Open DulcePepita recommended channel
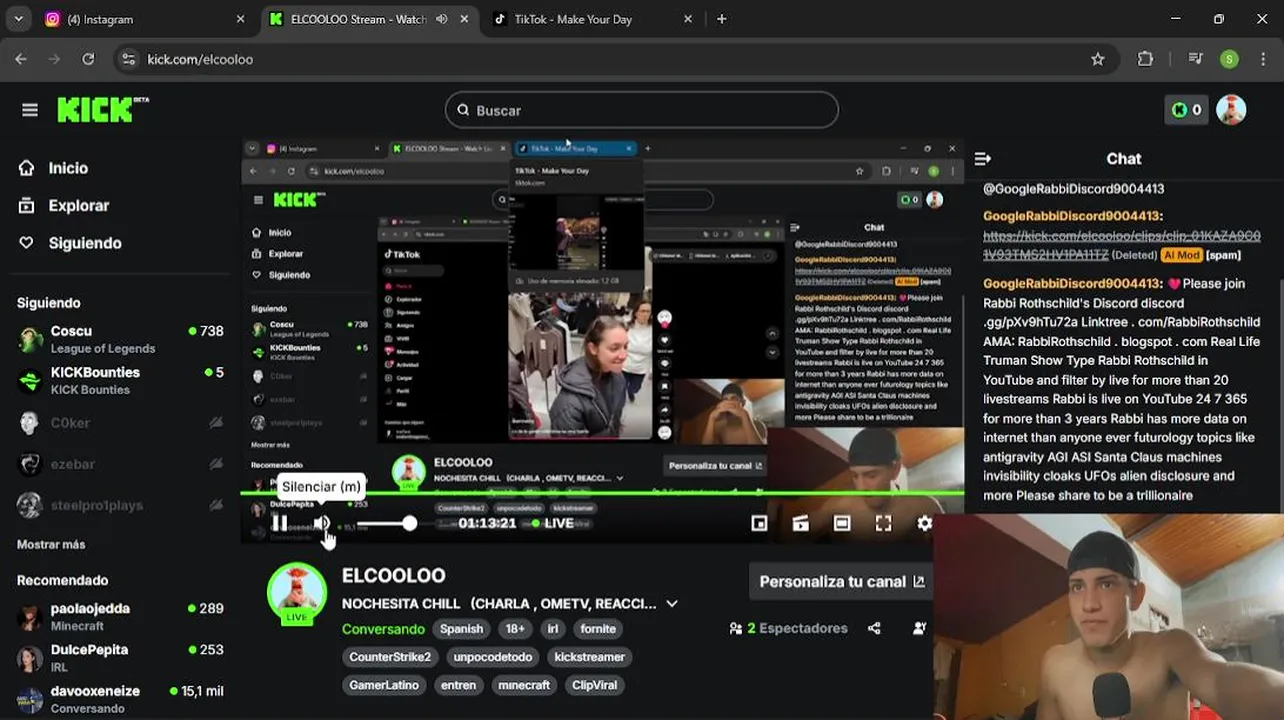This screenshot has height=720, width=1284. tap(120, 657)
